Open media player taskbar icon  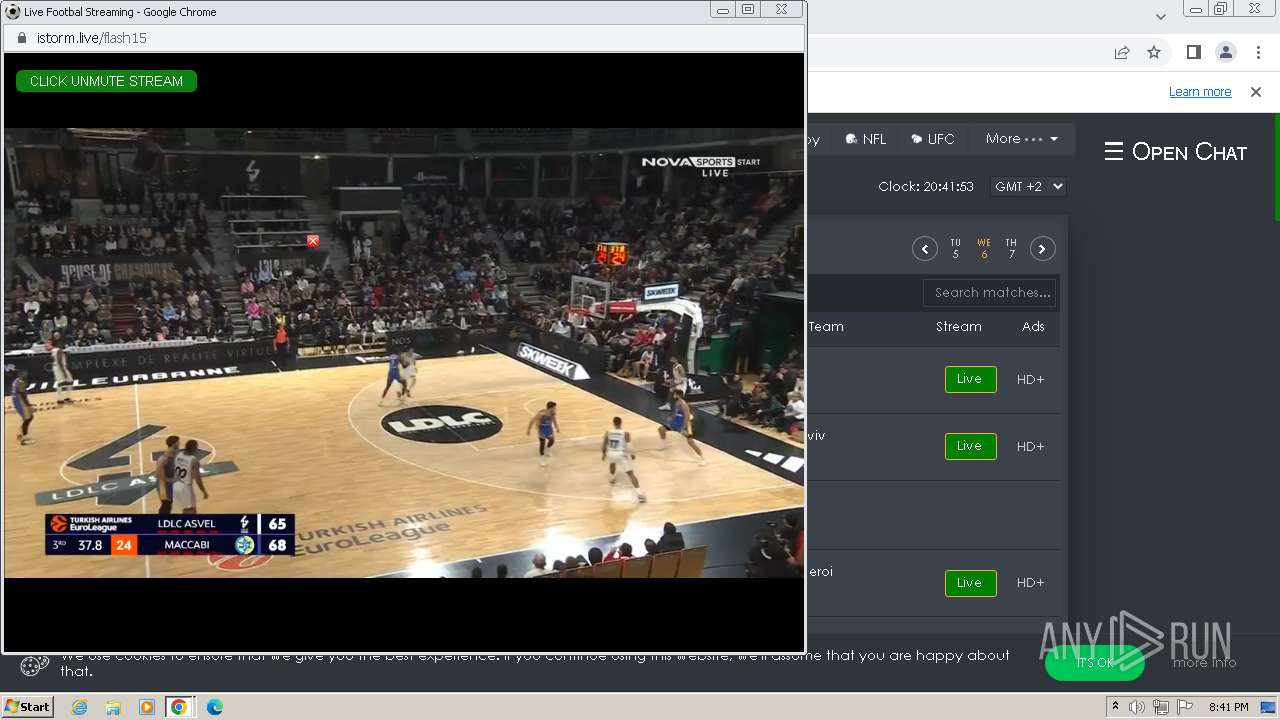click(x=146, y=707)
